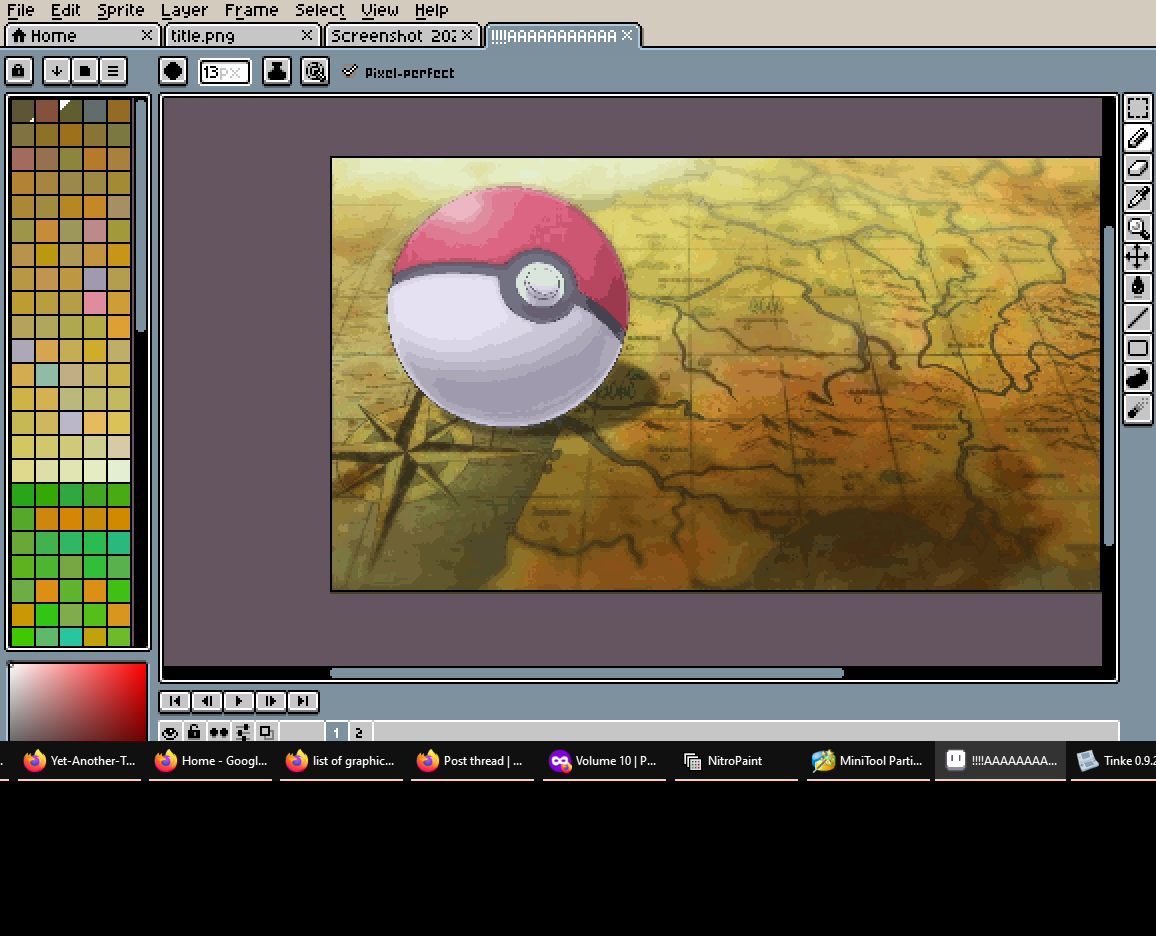Select the Pencil tool
Screen dimensions: 1156x936
coord(1138,138)
